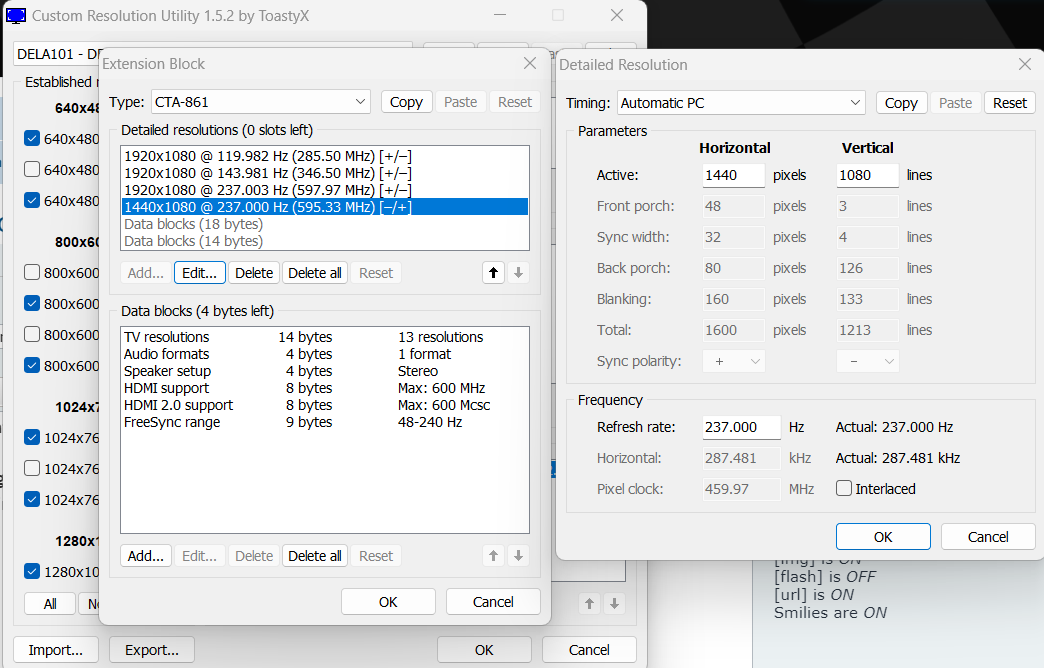Open the horizontal sync polarity dropdown
1044x668 pixels.
tap(734, 361)
